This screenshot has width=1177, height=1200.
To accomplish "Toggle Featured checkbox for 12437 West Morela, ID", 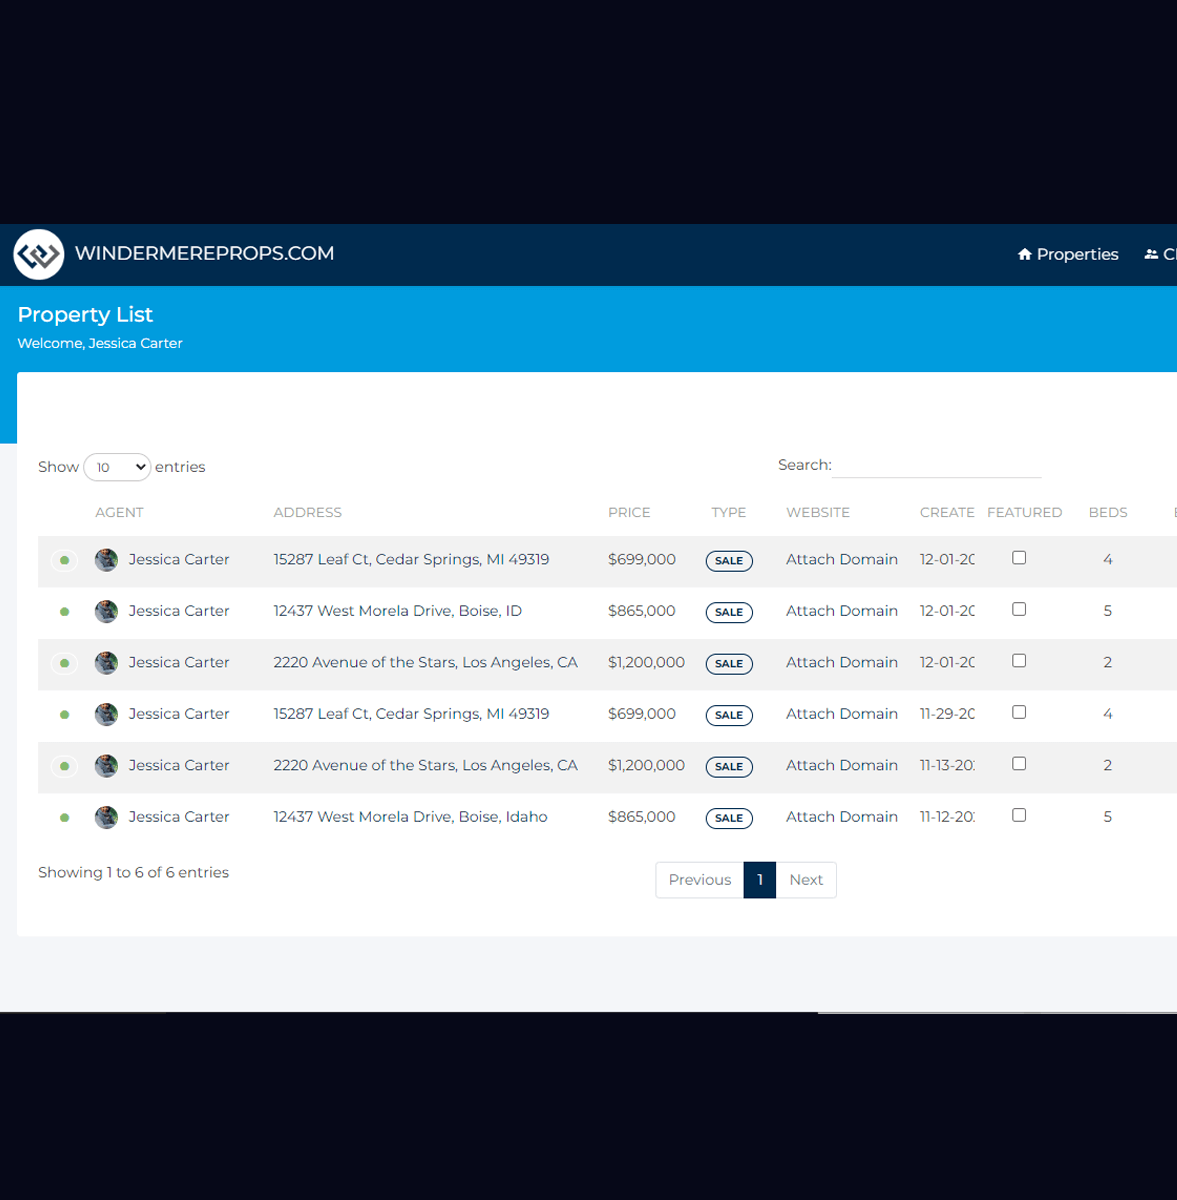I will [1019, 609].
